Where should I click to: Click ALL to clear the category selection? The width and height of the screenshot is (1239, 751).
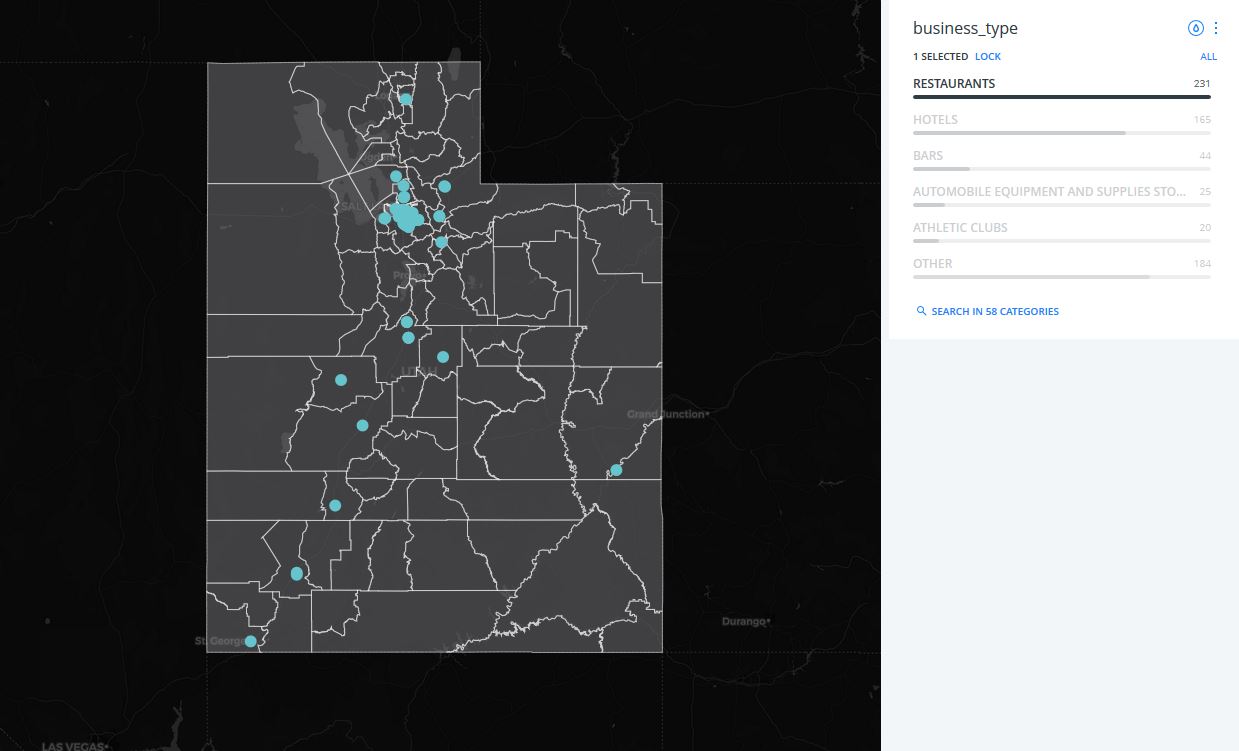pyautogui.click(x=1208, y=57)
